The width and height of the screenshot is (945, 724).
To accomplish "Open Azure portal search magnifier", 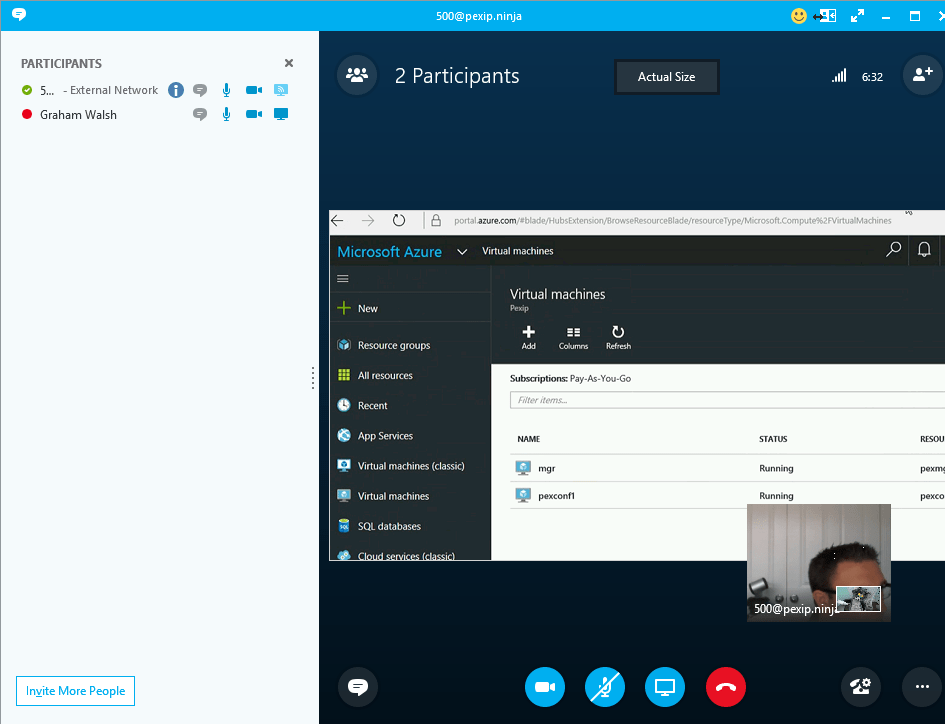I will point(893,249).
